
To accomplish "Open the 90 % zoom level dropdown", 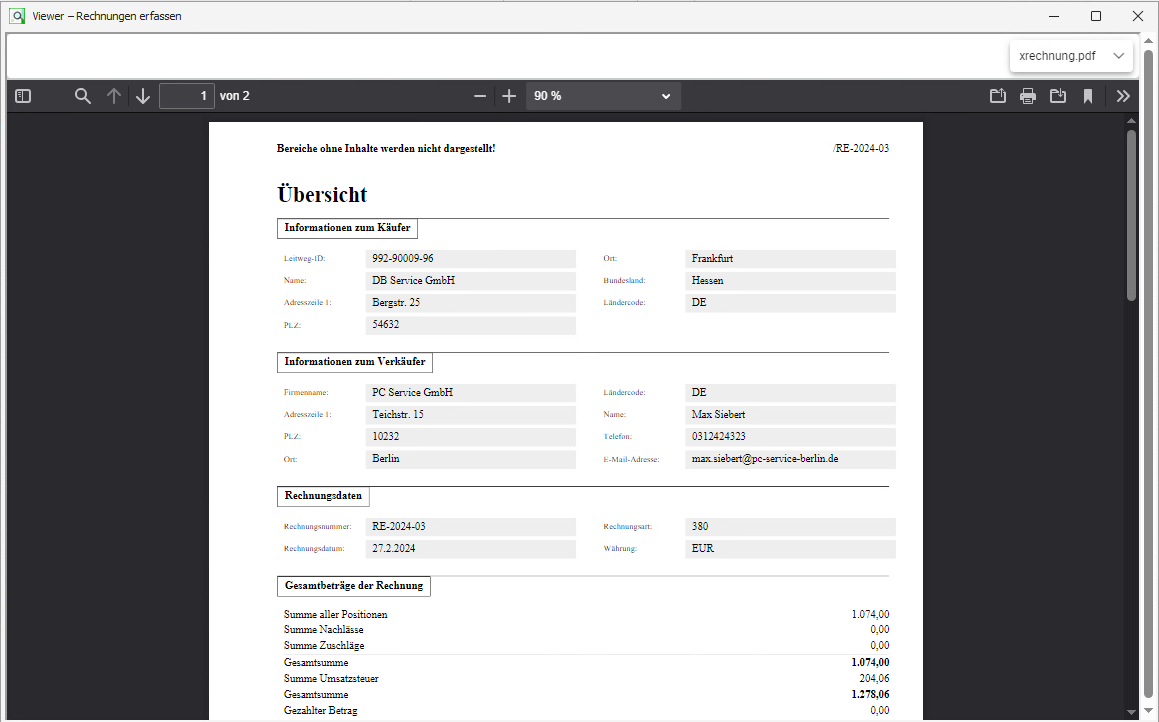I will pos(603,96).
